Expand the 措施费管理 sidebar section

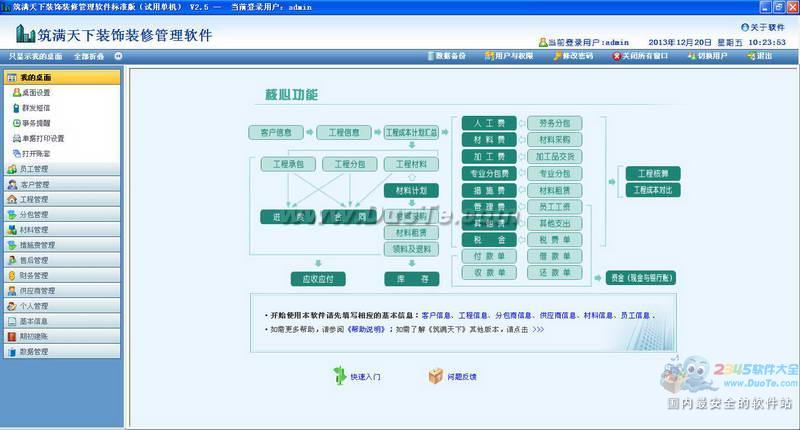coord(62,245)
